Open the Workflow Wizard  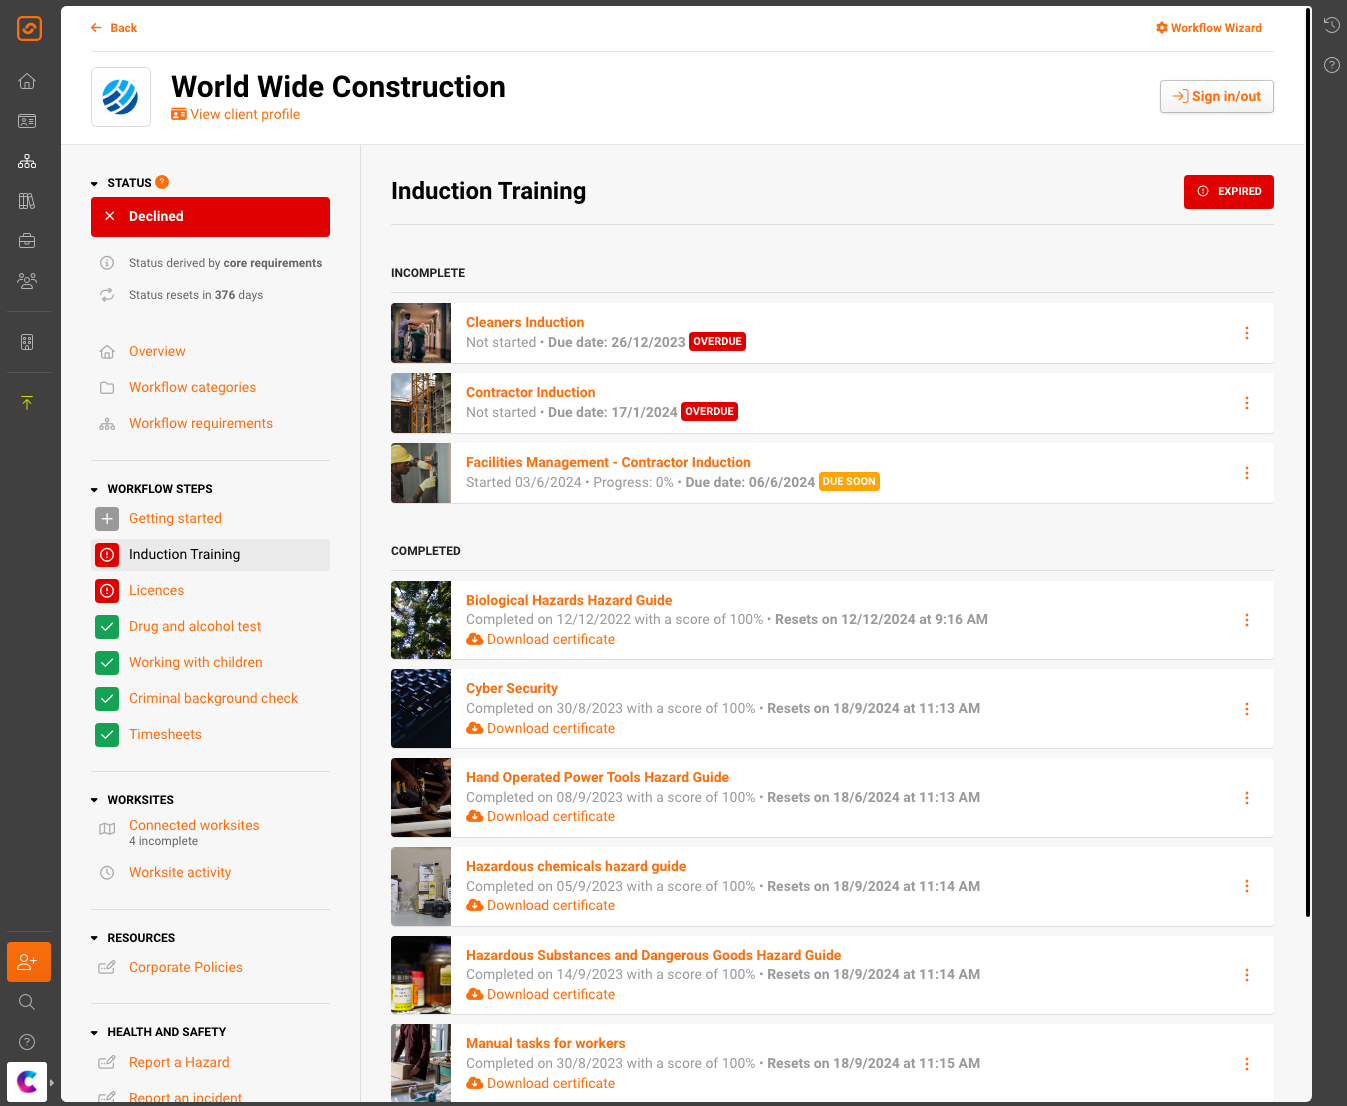tap(1208, 28)
